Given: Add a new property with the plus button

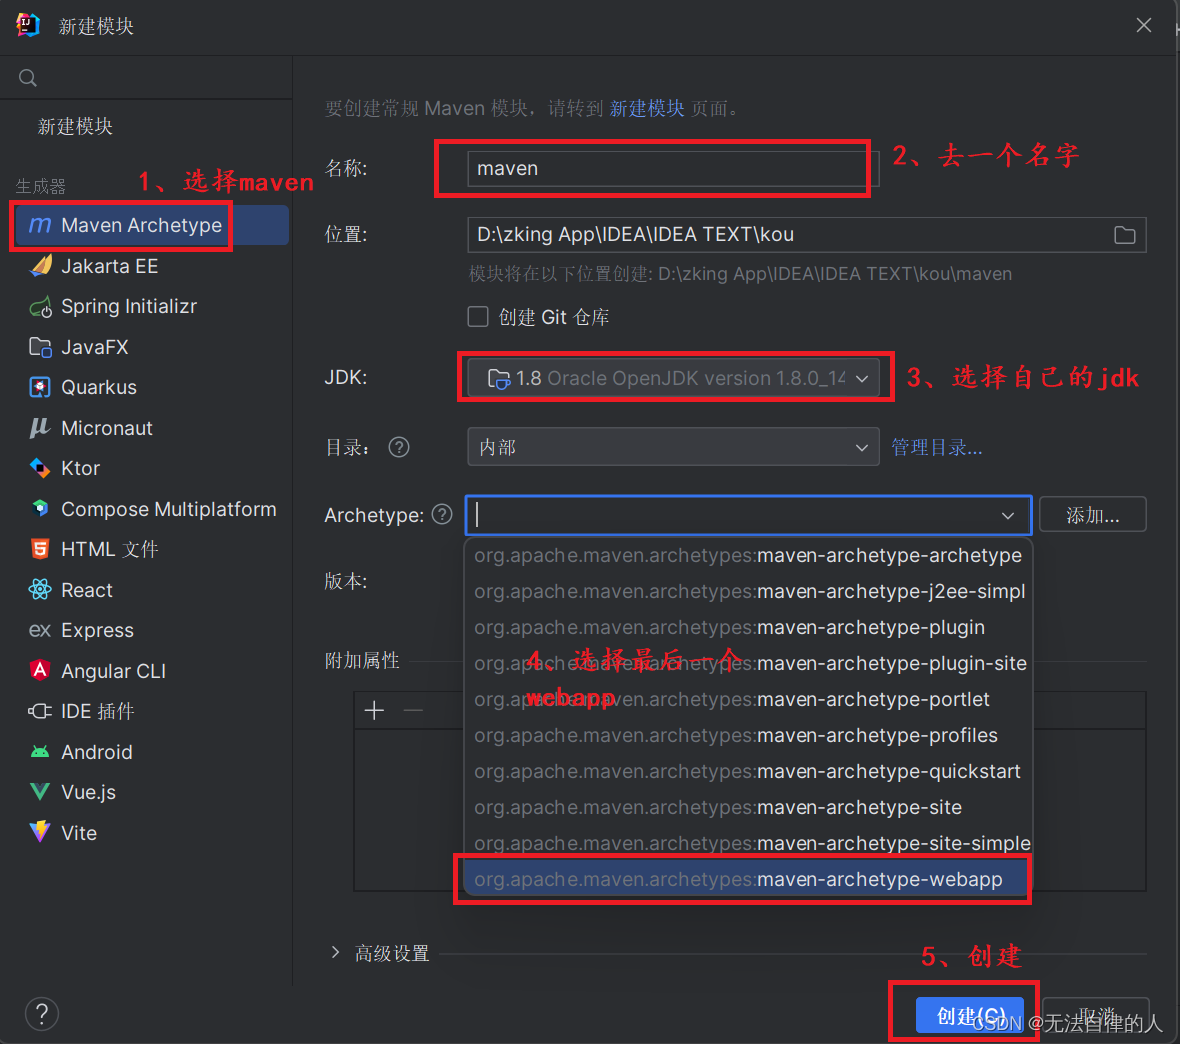Looking at the screenshot, I should [374, 710].
